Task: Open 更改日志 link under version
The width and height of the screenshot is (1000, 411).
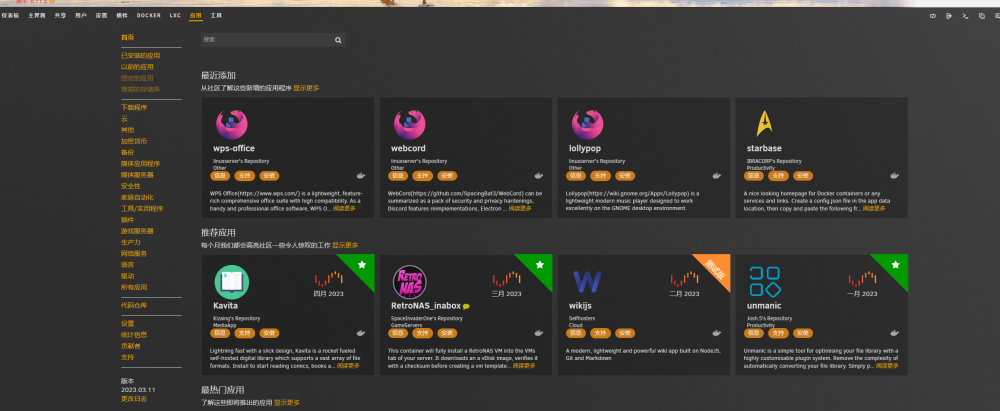Action: [x=134, y=399]
